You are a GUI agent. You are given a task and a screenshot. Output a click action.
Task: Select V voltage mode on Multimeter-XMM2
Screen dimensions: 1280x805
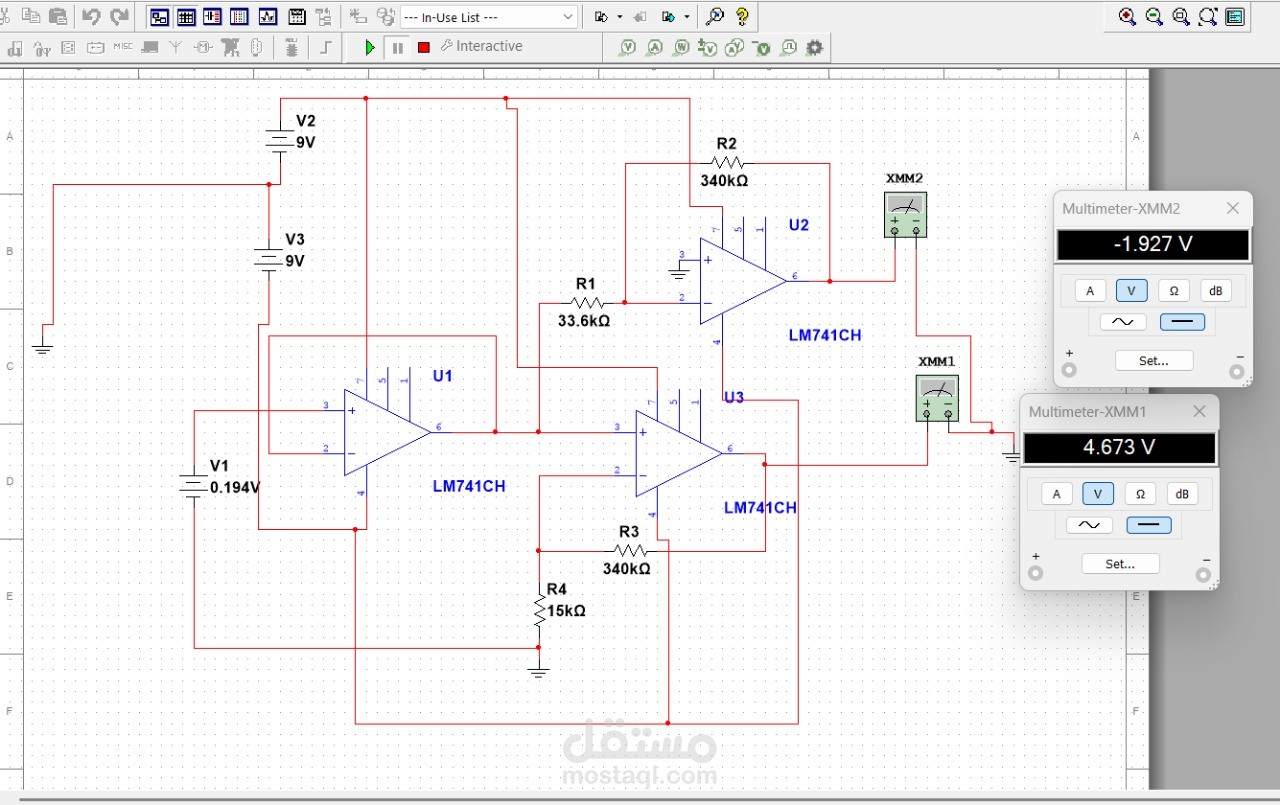tap(1131, 291)
